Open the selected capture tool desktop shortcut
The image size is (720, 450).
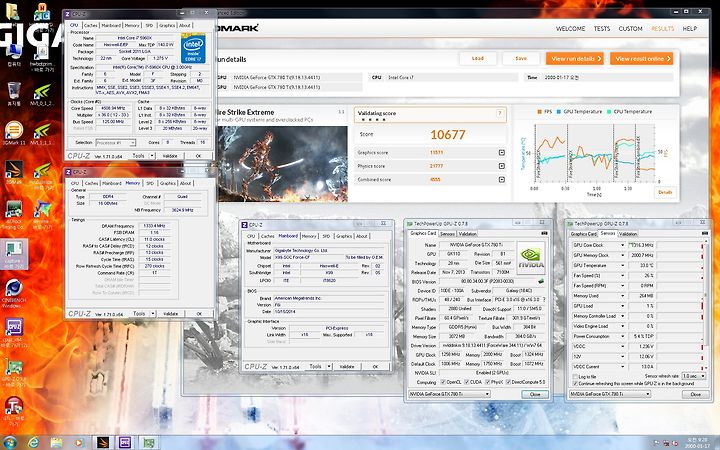click(x=14, y=254)
